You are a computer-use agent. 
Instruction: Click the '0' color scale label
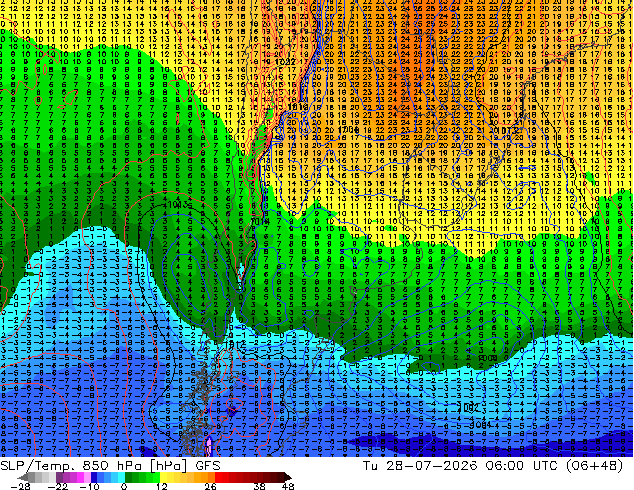[124, 486]
